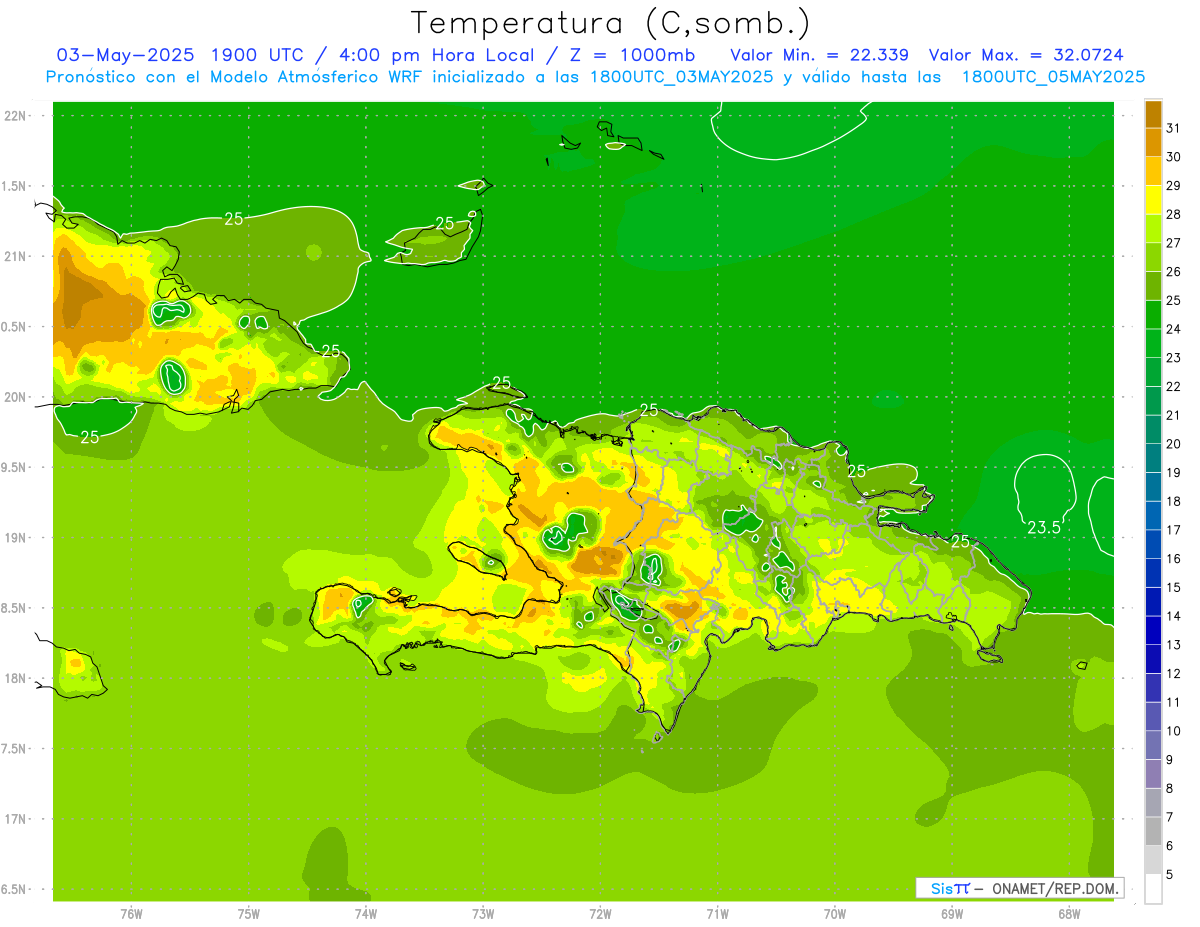Image resolution: width=1200 pixels, height=927 pixels.
Task: Click the "72W" longitude axis label
Action: click(600, 913)
